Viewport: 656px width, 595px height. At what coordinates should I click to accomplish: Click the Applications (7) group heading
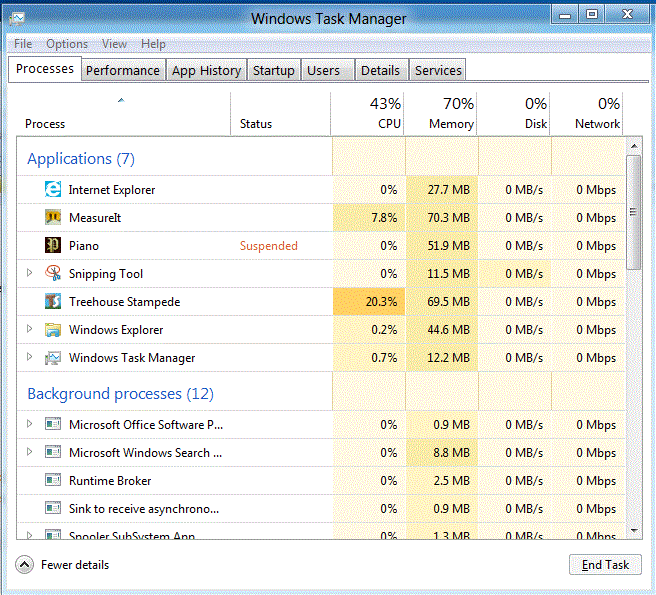81,159
